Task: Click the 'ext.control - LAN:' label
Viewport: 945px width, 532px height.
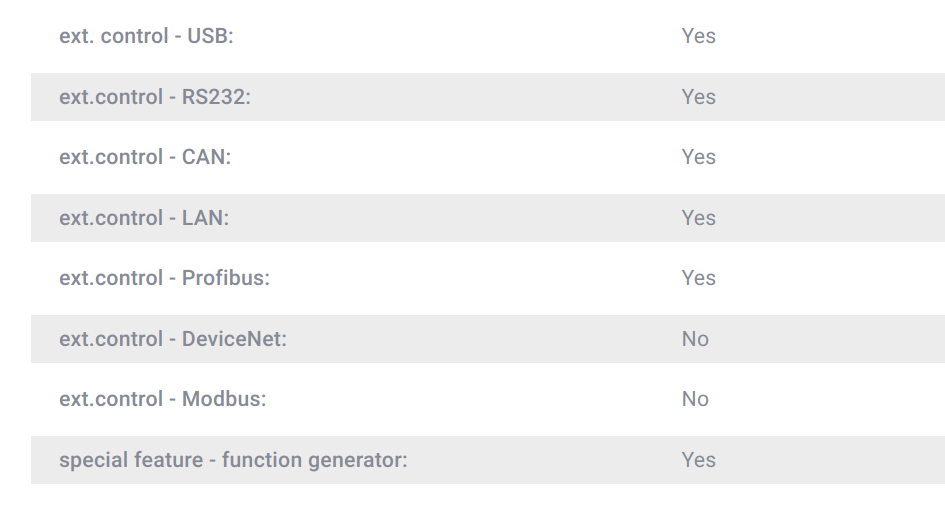Action: click(x=144, y=218)
